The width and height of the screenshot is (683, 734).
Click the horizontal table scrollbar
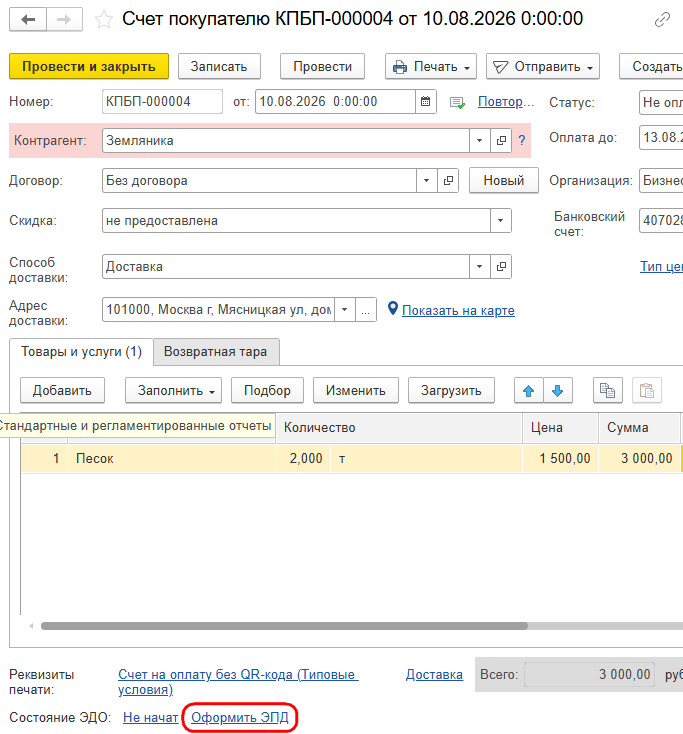point(284,626)
